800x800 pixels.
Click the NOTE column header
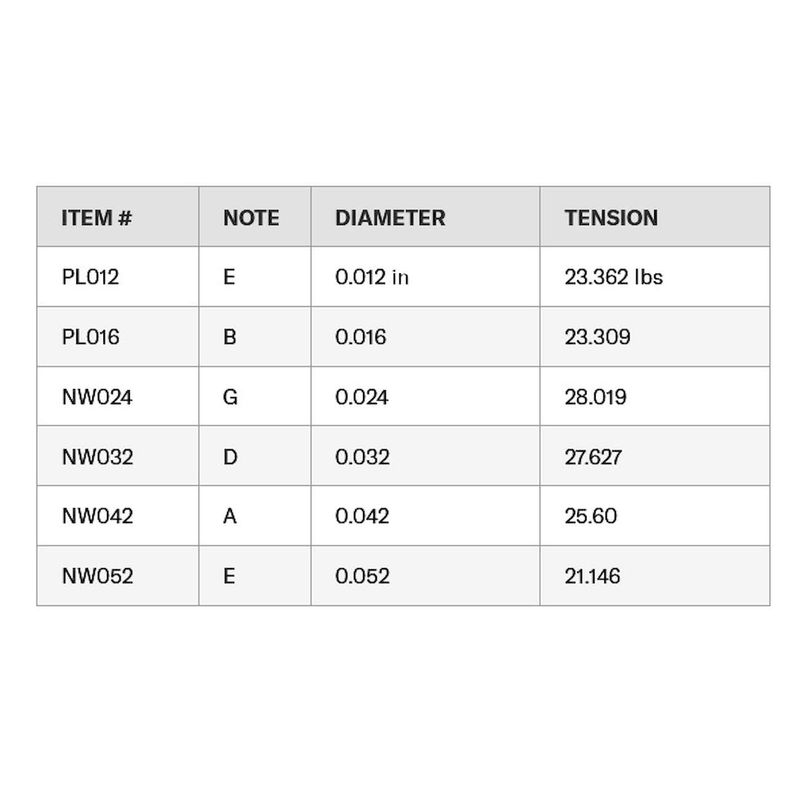coord(255,217)
